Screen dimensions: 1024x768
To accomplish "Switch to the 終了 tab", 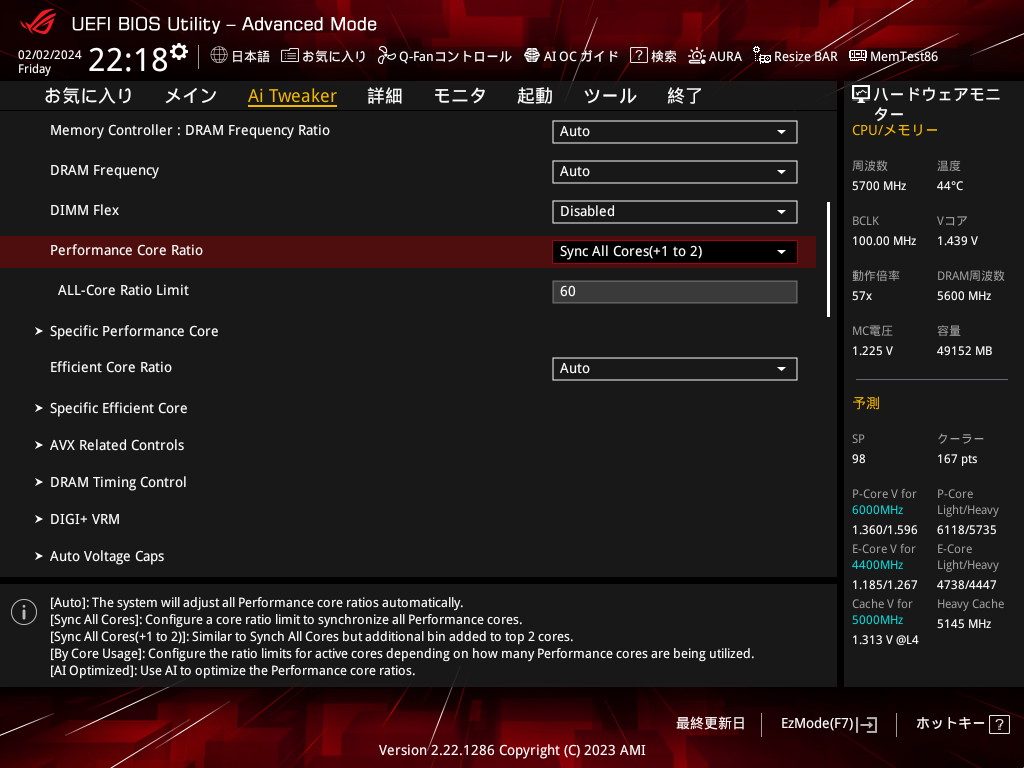I will click(684, 96).
